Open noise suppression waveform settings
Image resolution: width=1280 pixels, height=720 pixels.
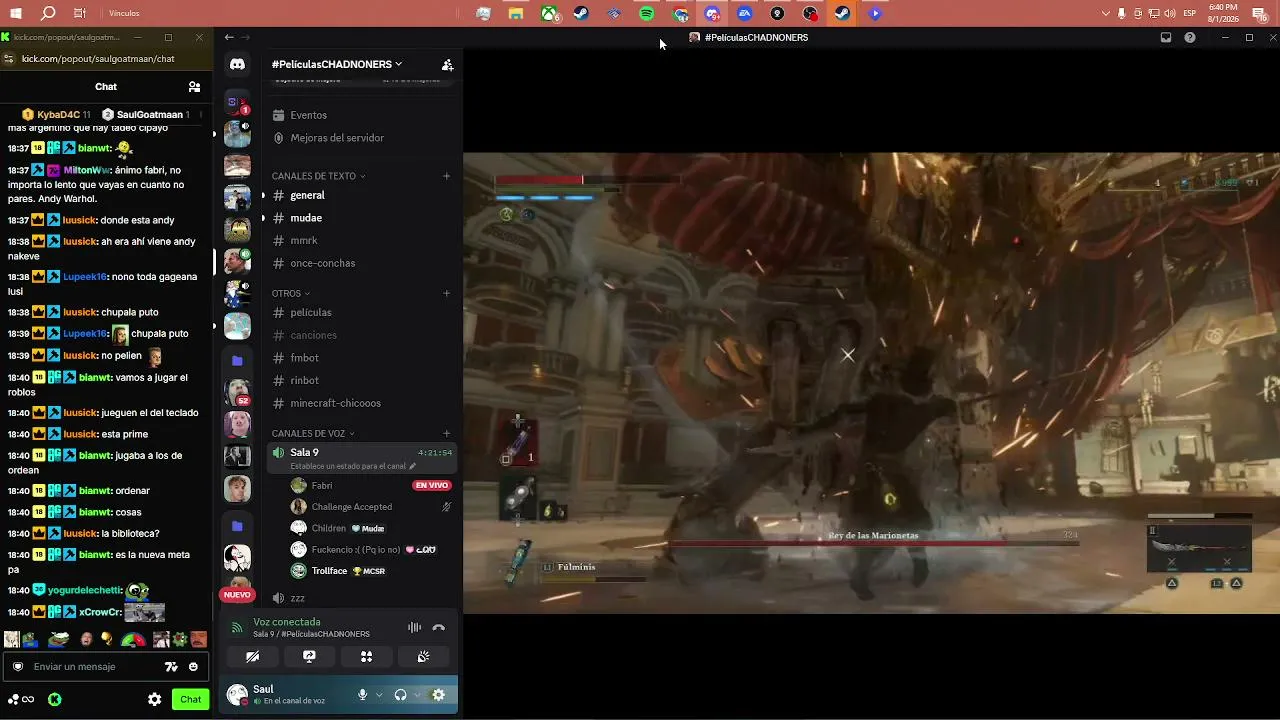pos(414,628)
